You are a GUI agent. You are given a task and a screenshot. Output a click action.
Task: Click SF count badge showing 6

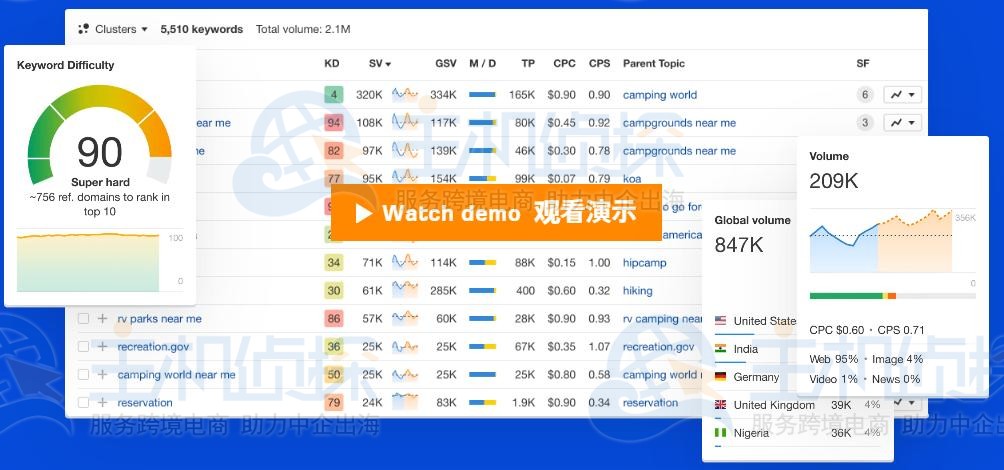pyautogui.click(x=865, y=95)
